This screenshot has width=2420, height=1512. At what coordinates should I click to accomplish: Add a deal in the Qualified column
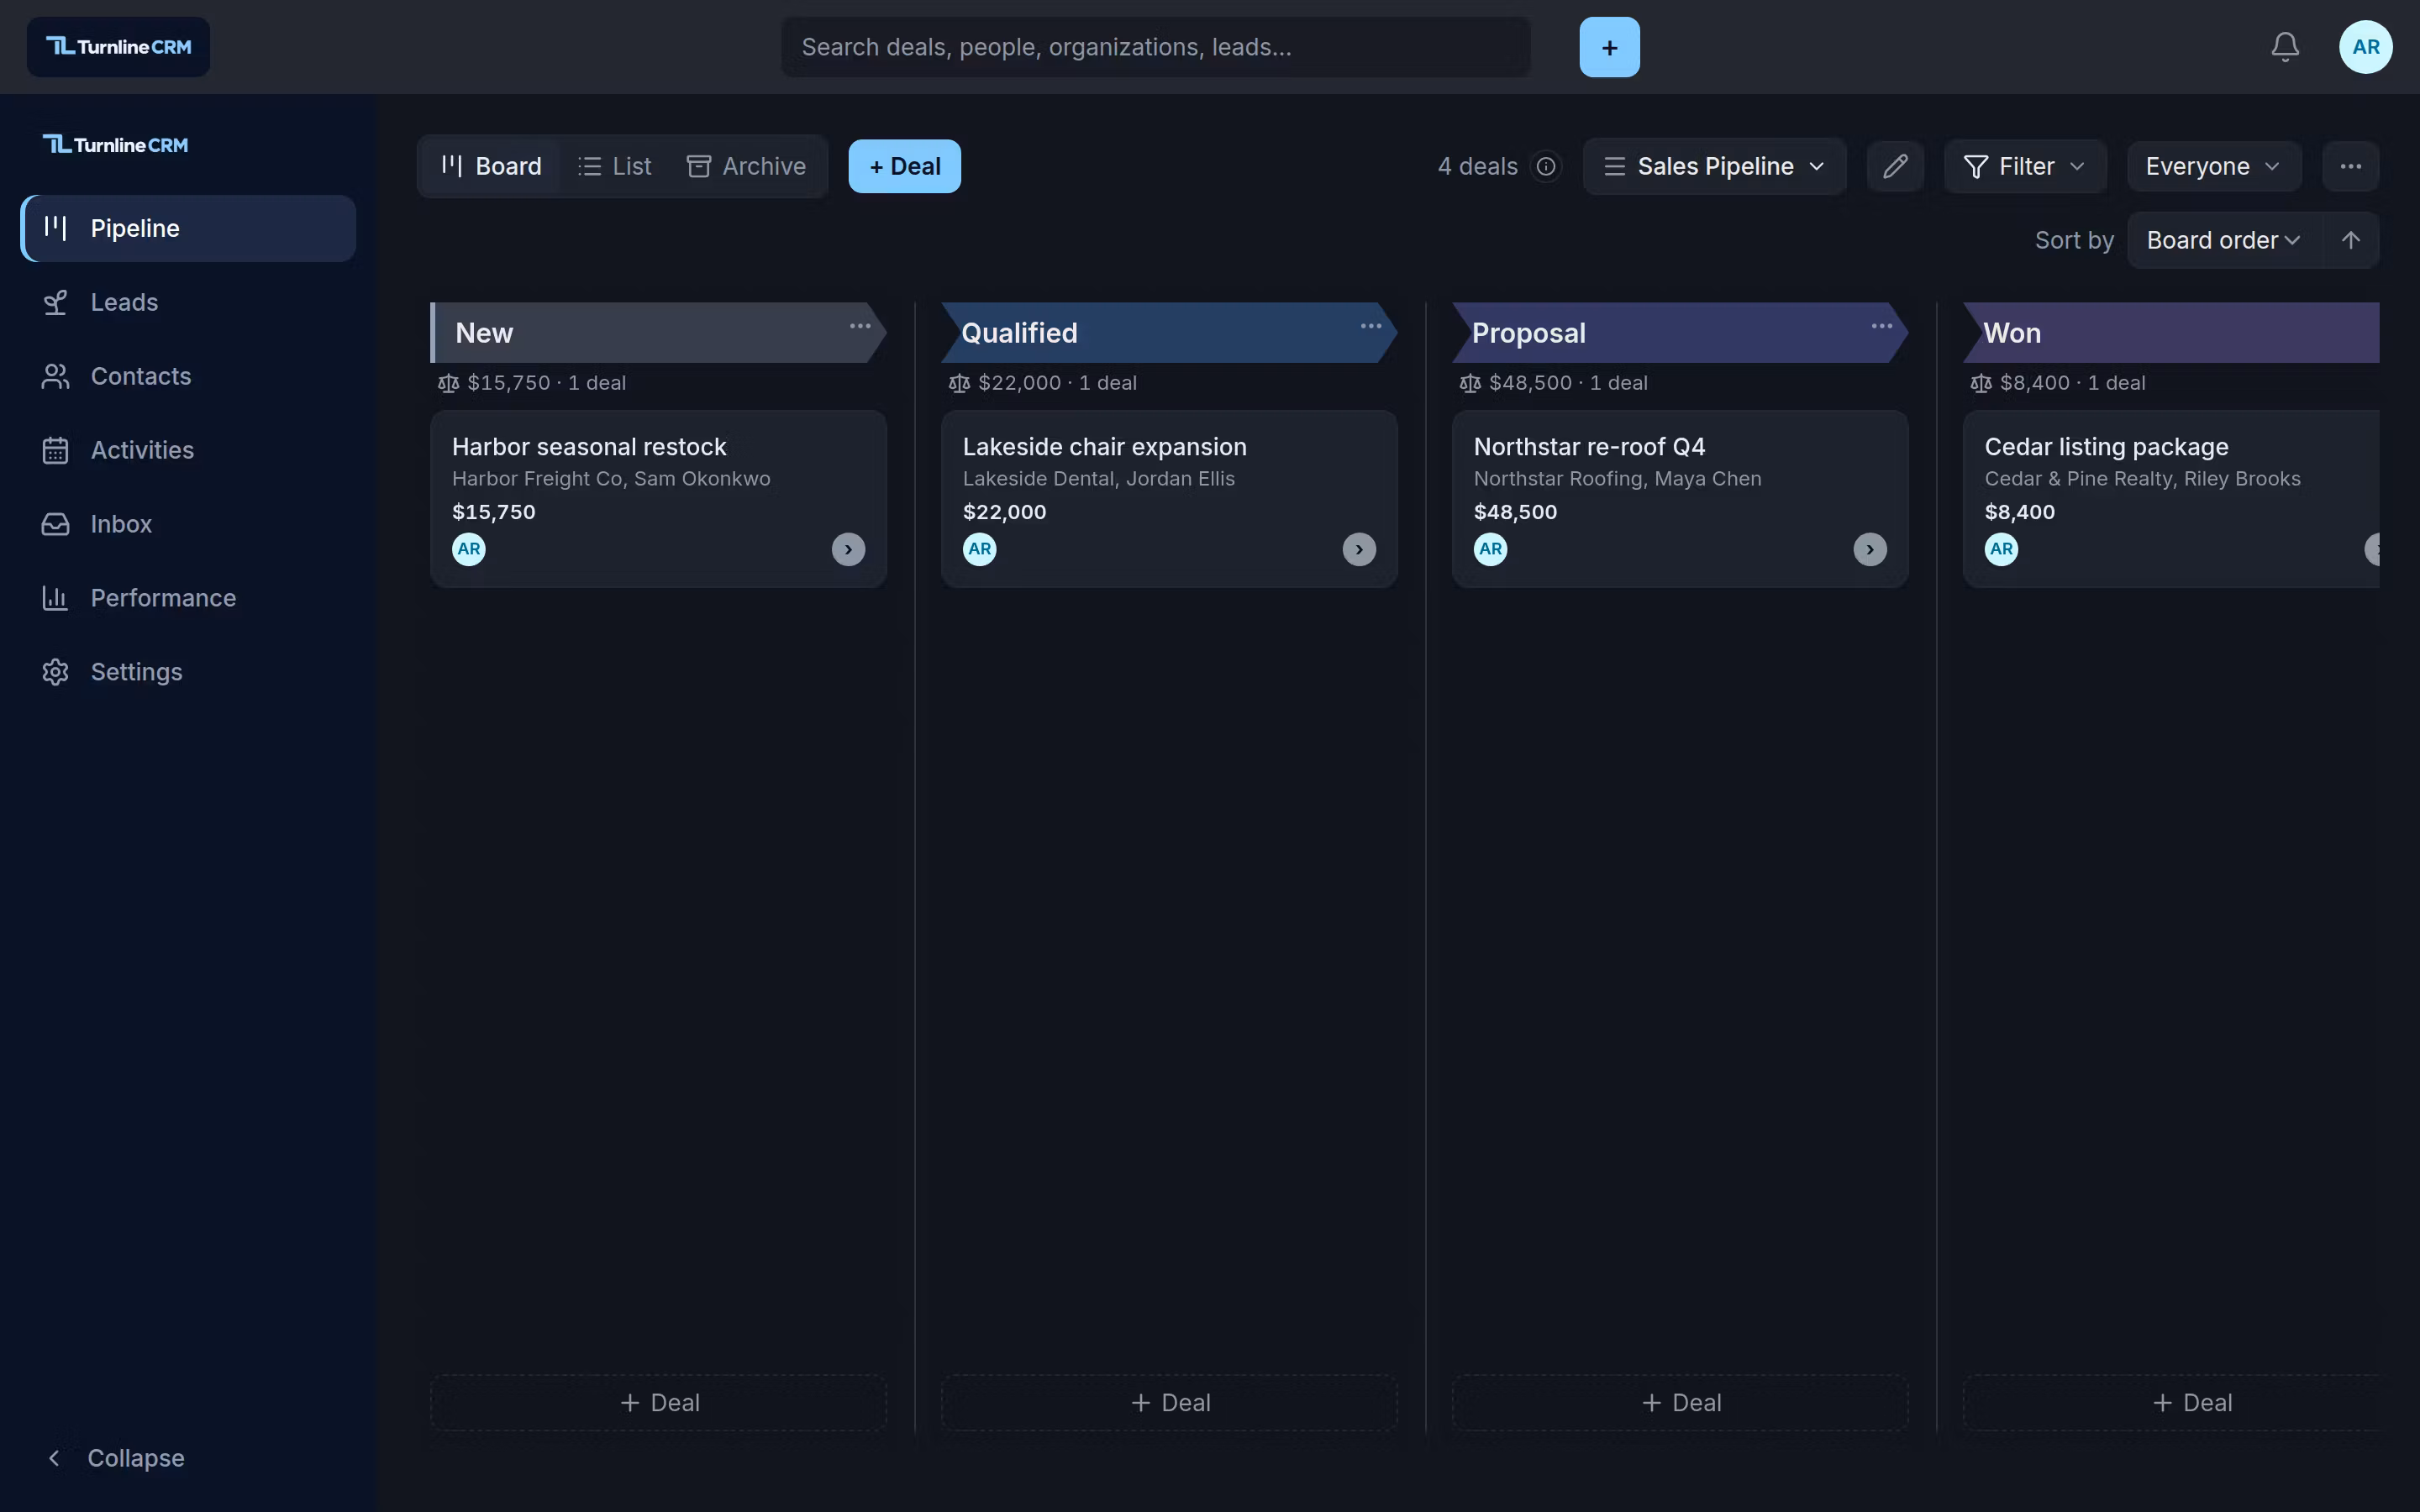(1169, 1403)
